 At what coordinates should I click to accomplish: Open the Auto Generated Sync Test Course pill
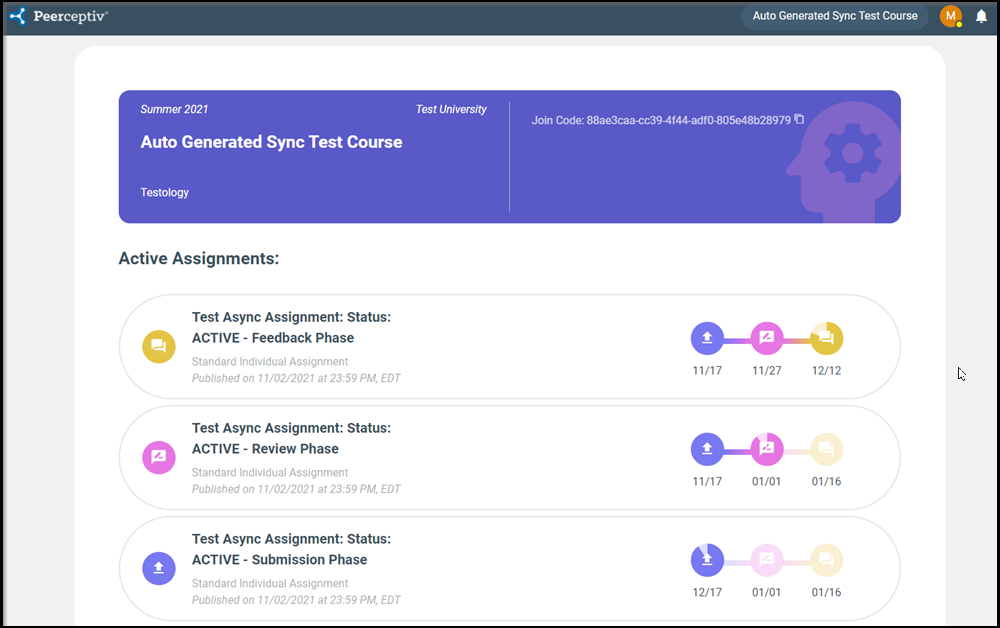835,16
